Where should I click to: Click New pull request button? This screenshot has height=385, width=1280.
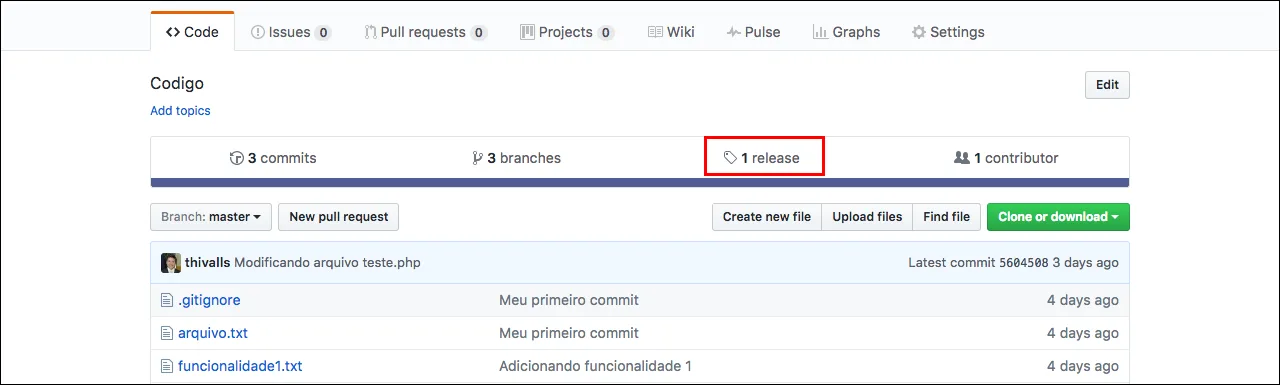tap(339, 217)
